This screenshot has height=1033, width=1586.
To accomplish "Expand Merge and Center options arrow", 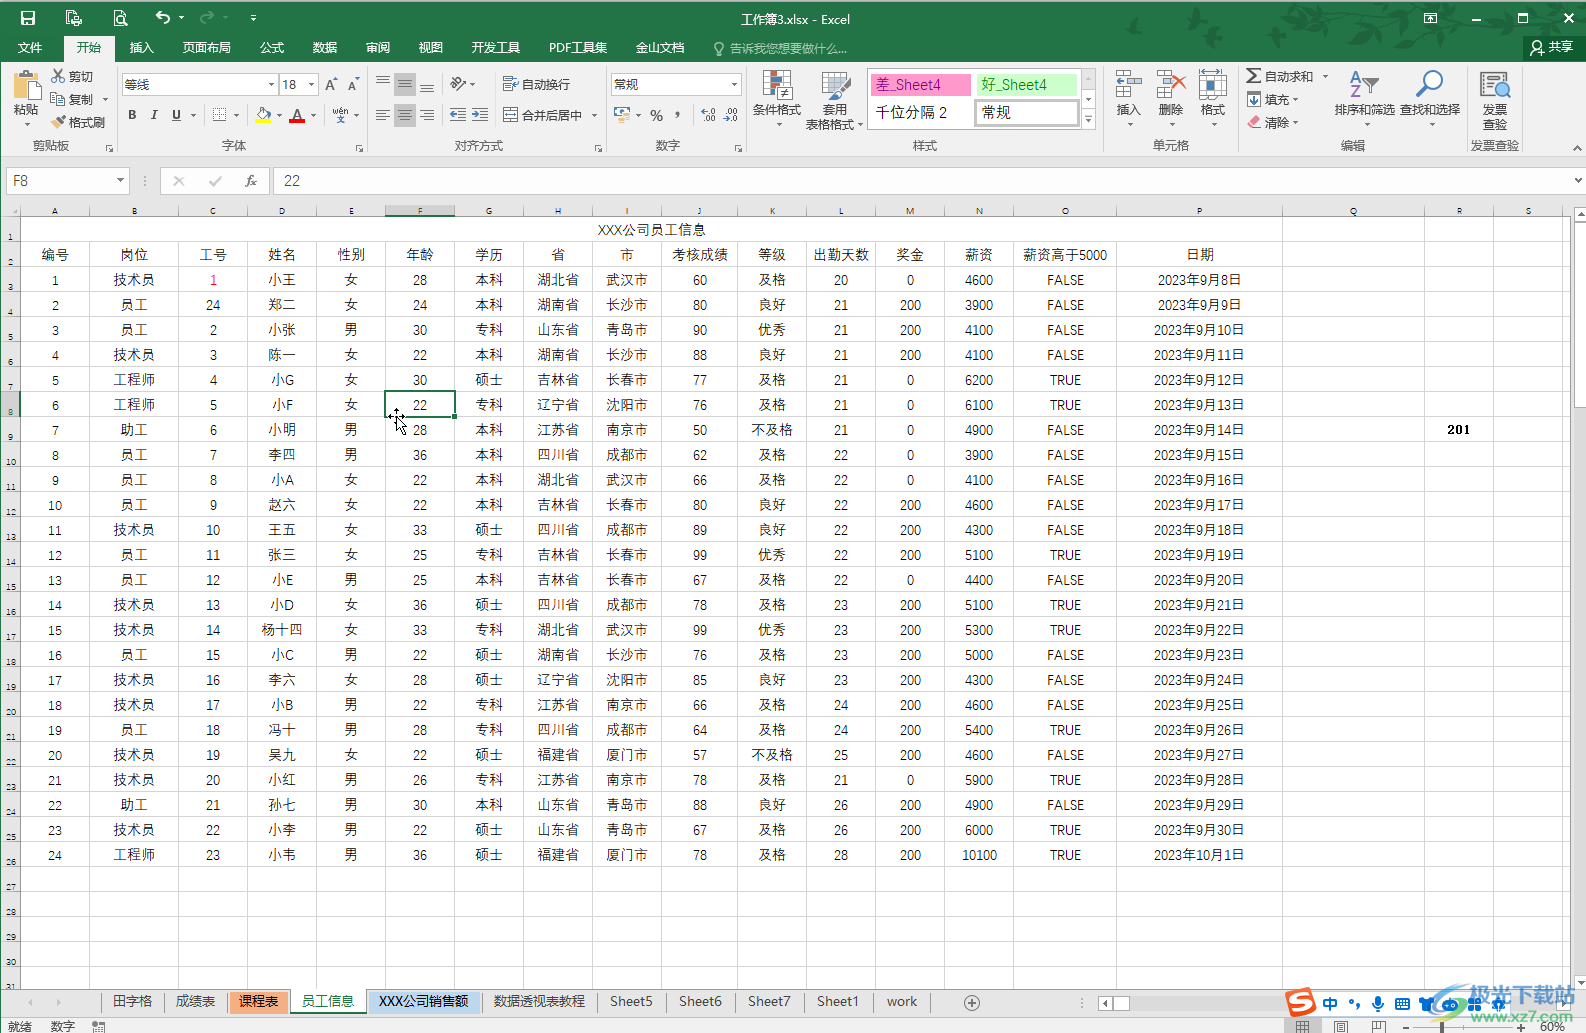I will [594, 115].
